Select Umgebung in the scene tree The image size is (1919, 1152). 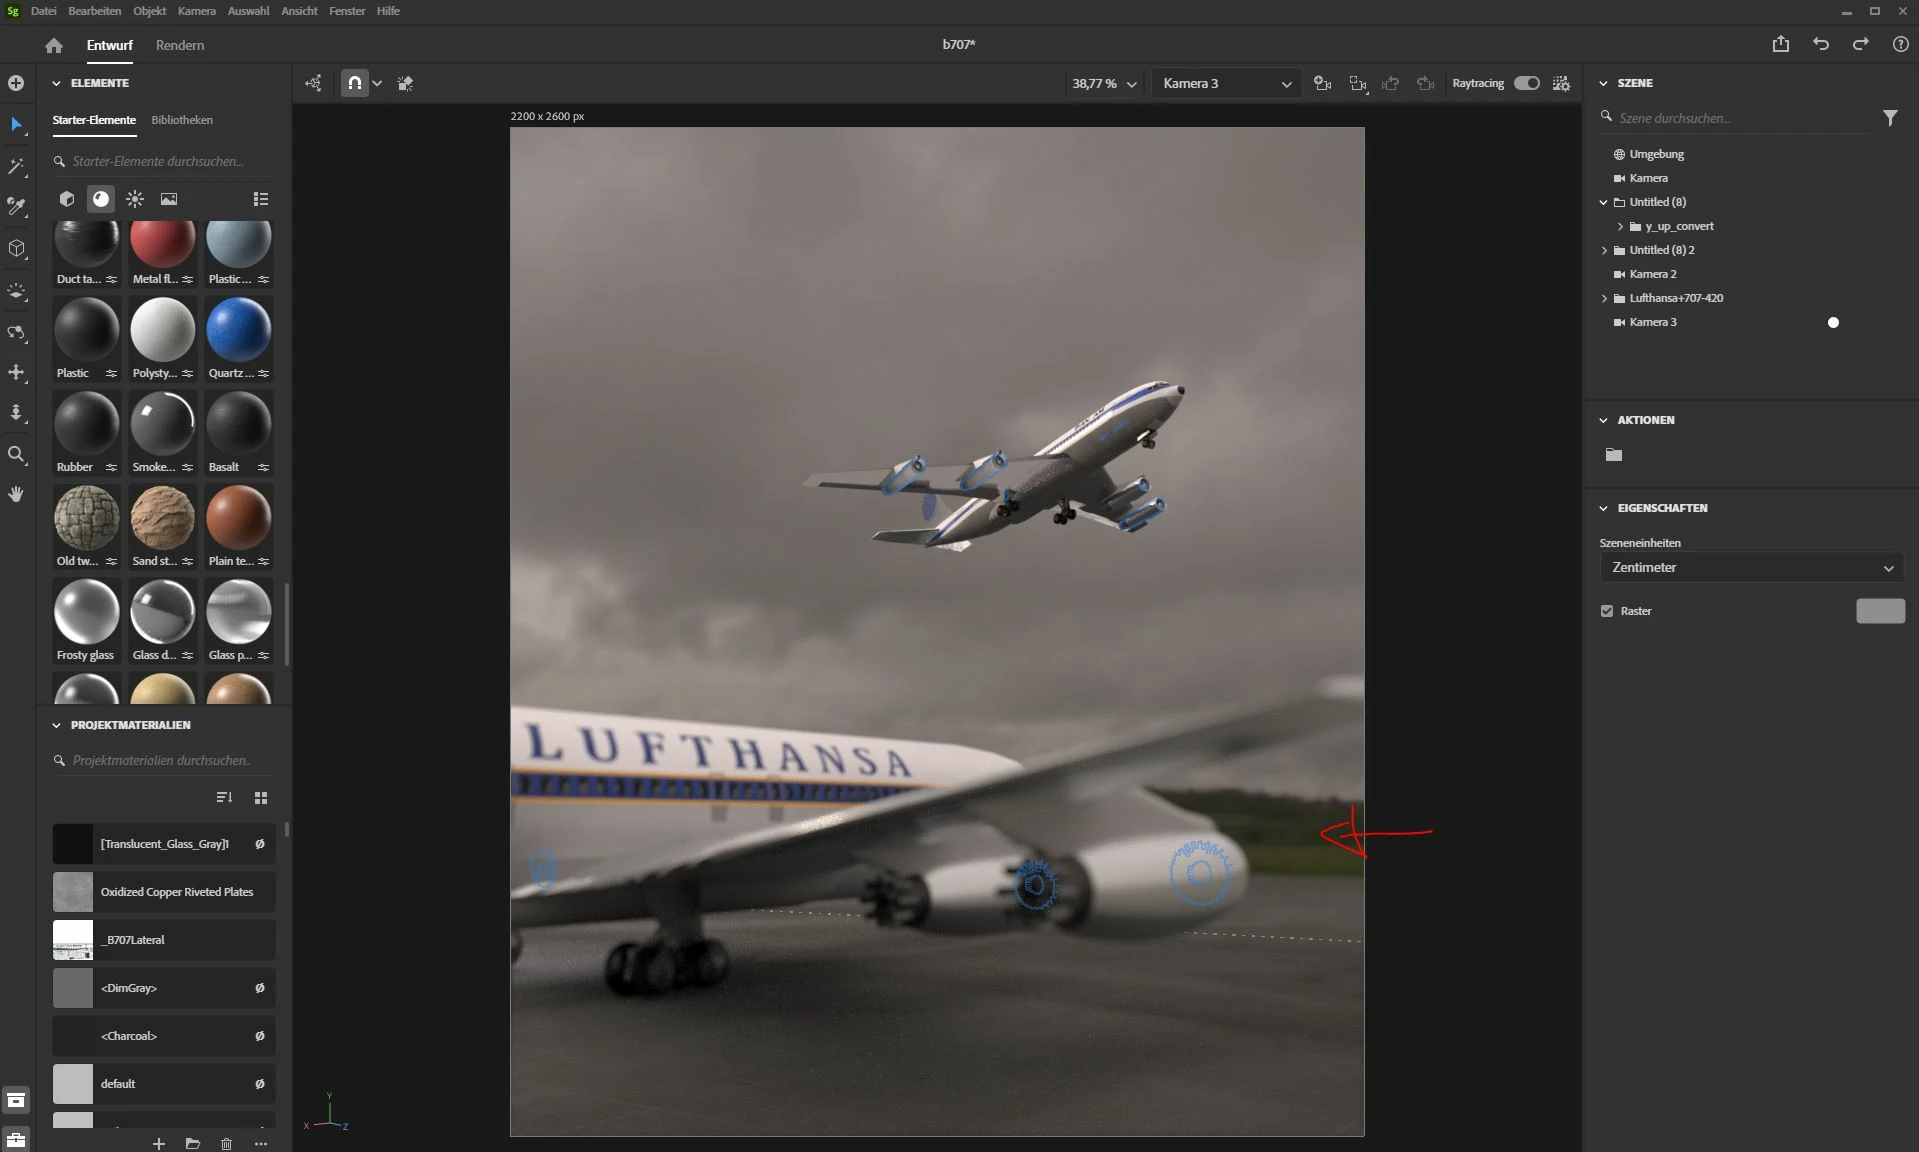[x=1656, y=154]
